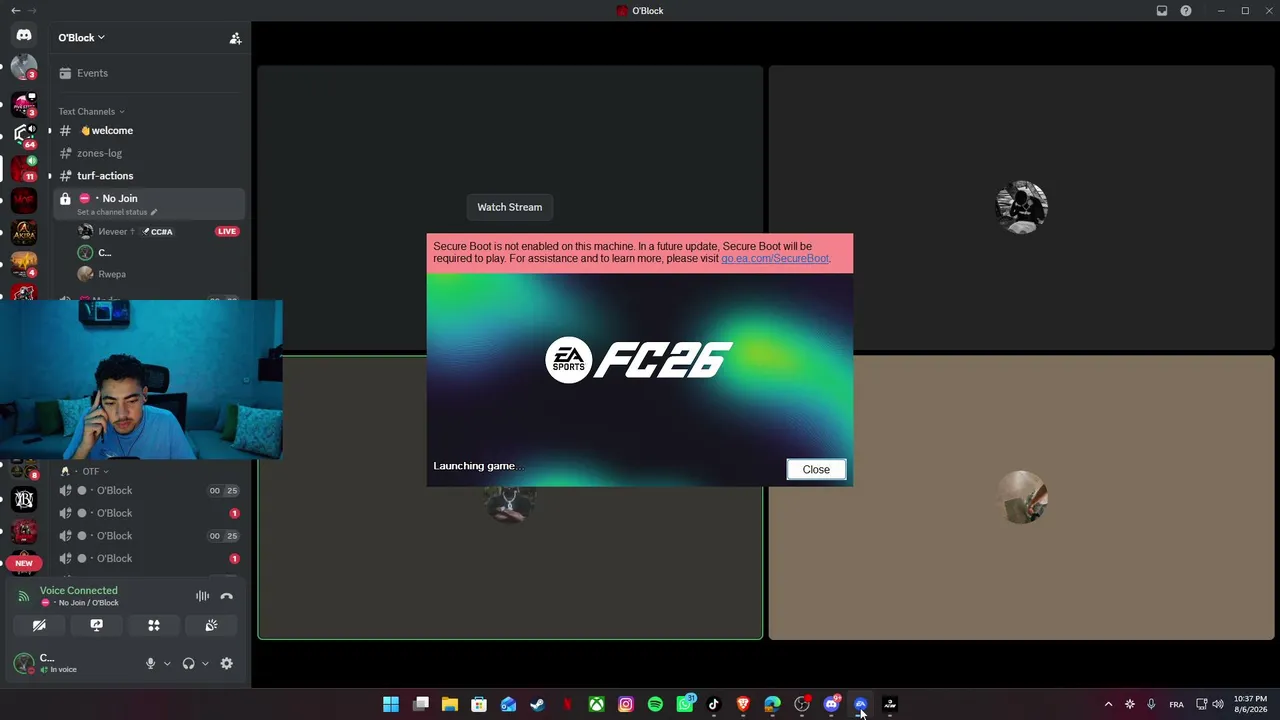Screen dimensions: 1280x720
Task: Expand the O'Block server dropdown menu
Action: (x=81, y=38)
